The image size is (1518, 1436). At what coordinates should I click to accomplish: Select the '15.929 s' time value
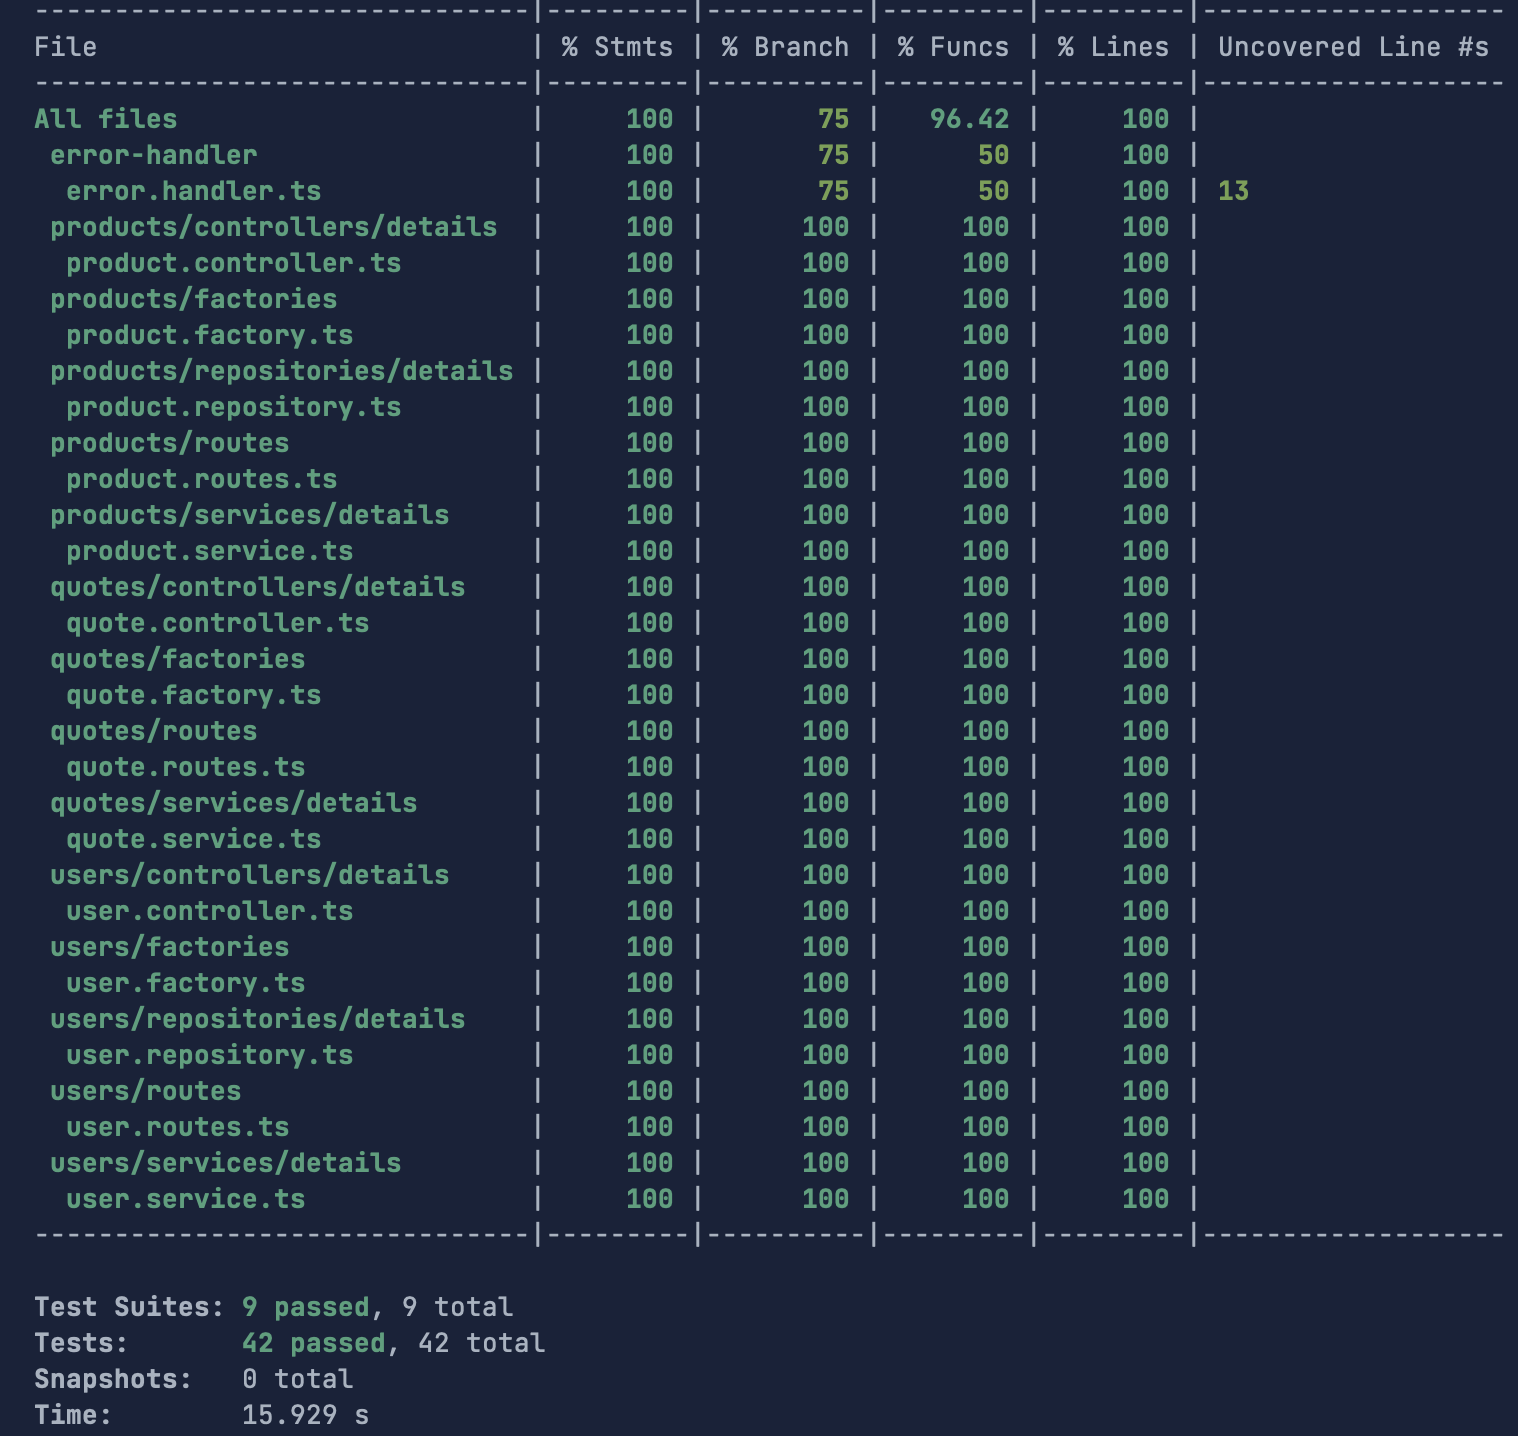pos(305,1415)
